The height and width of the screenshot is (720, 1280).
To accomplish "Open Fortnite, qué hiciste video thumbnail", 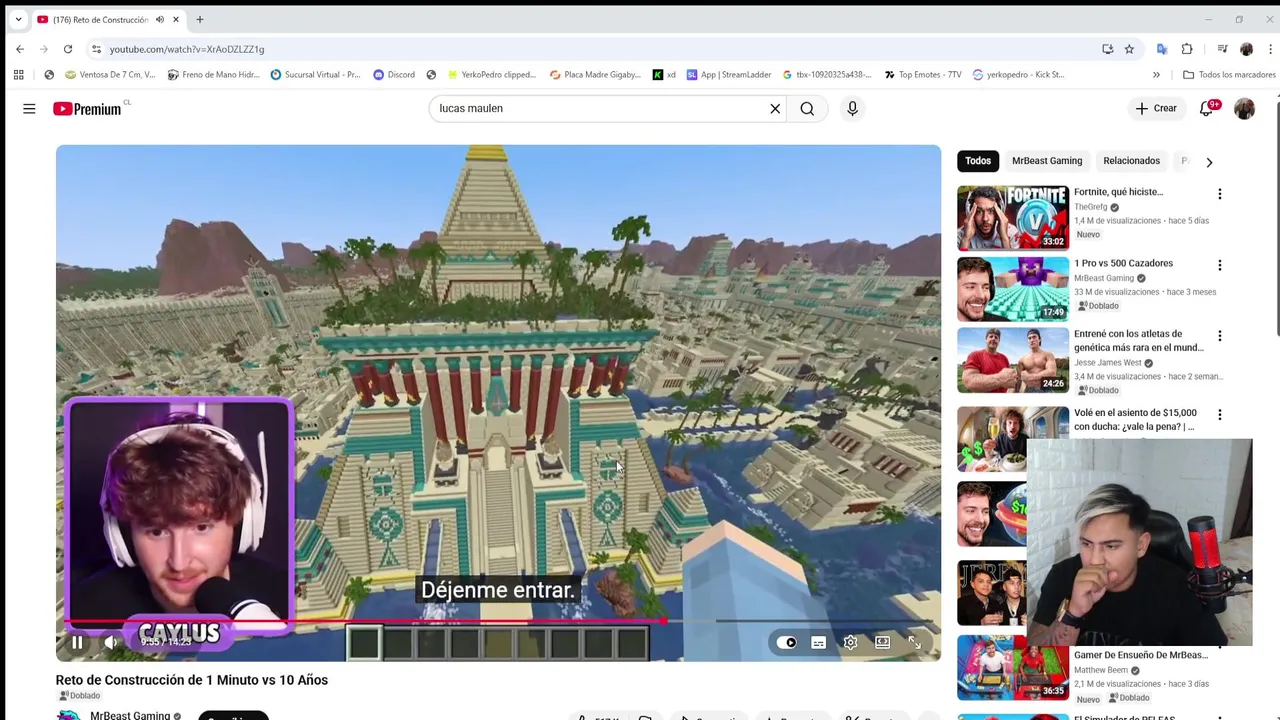I will click(x=1012, y=217).
